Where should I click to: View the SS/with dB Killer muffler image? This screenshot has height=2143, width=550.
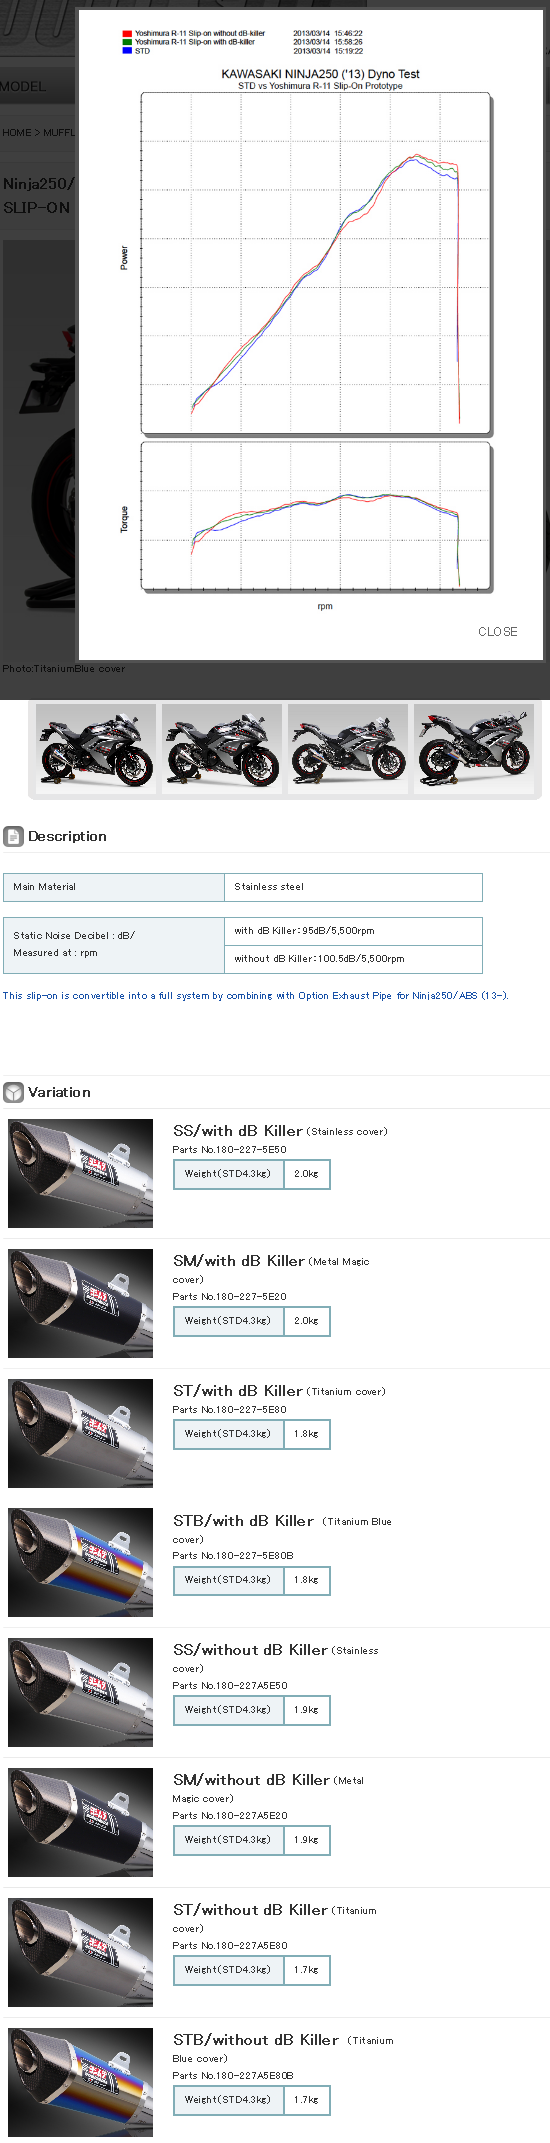click(81, 1173)
